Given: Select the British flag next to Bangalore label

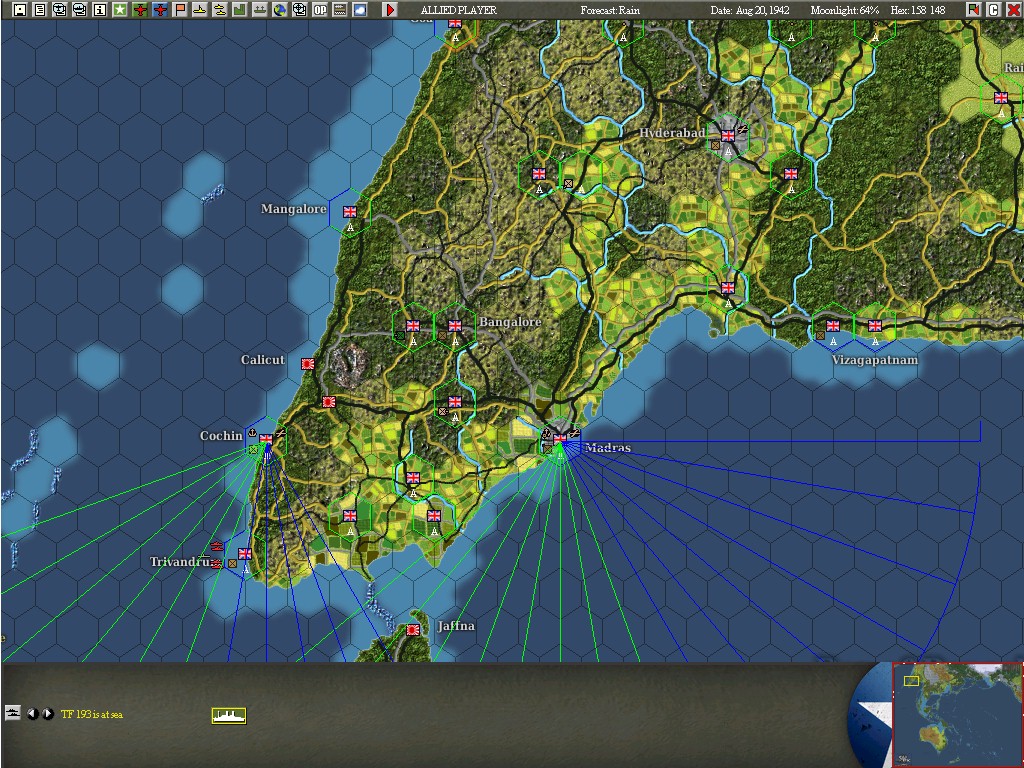Looking at the screenshot, I should [455, 325].
